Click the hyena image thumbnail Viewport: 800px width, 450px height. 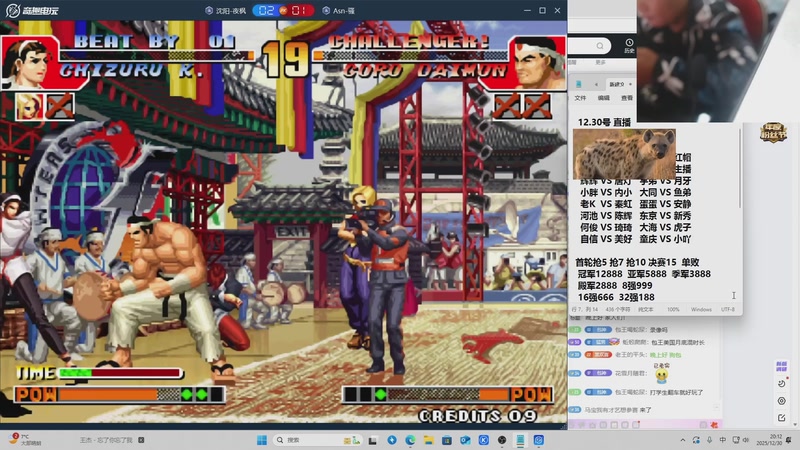[x=624, y=154]
